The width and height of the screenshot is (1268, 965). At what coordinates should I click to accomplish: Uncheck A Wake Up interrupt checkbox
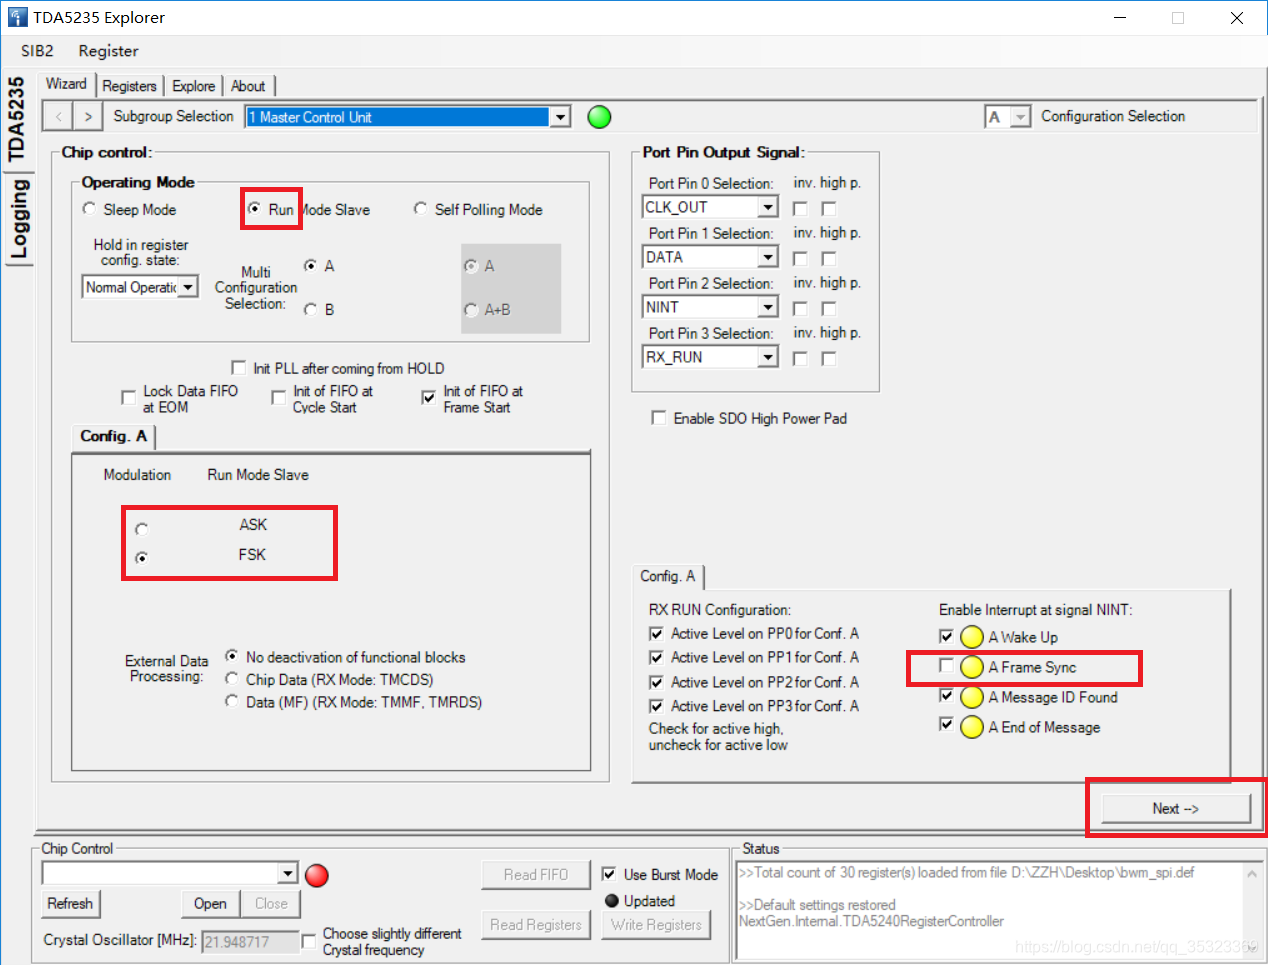(x=946, y=636)
